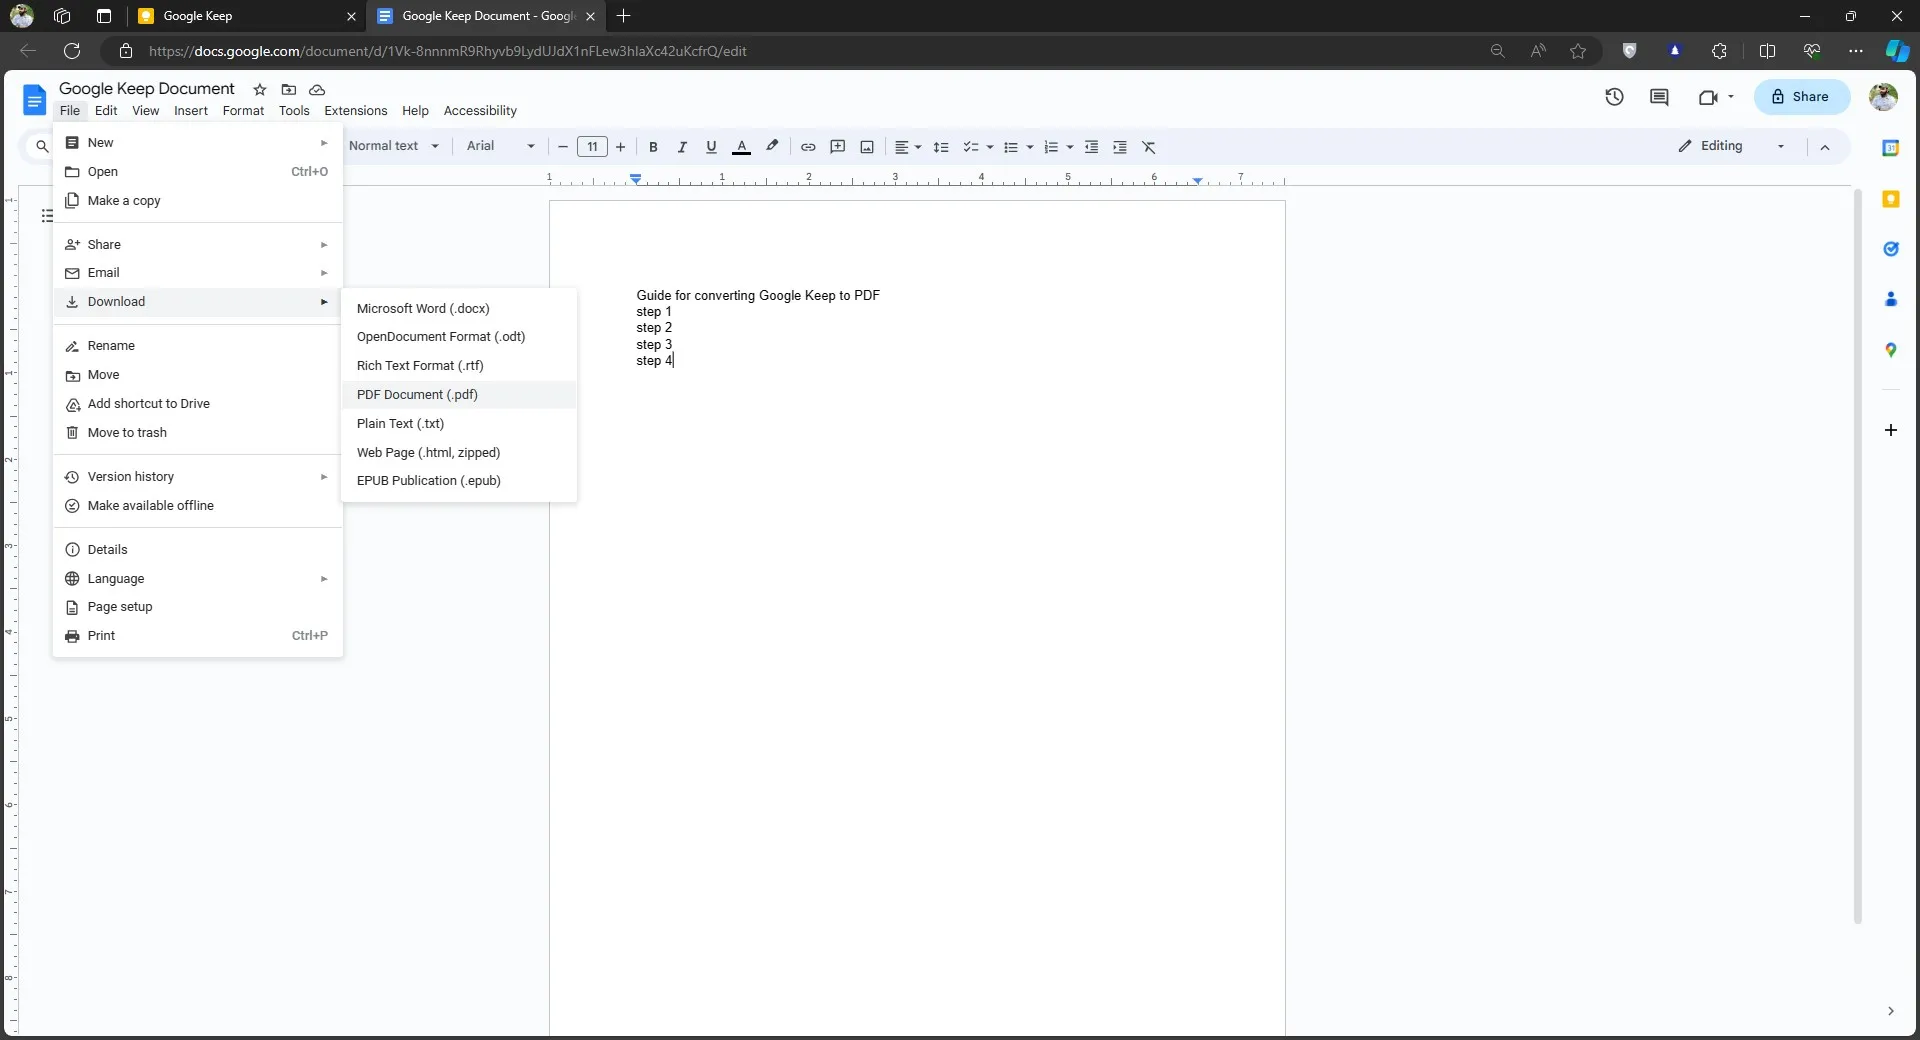The height and width of the screenshot is (1040, 1920).
Task: Open the Normal text style dropdown
Action: 393,146
